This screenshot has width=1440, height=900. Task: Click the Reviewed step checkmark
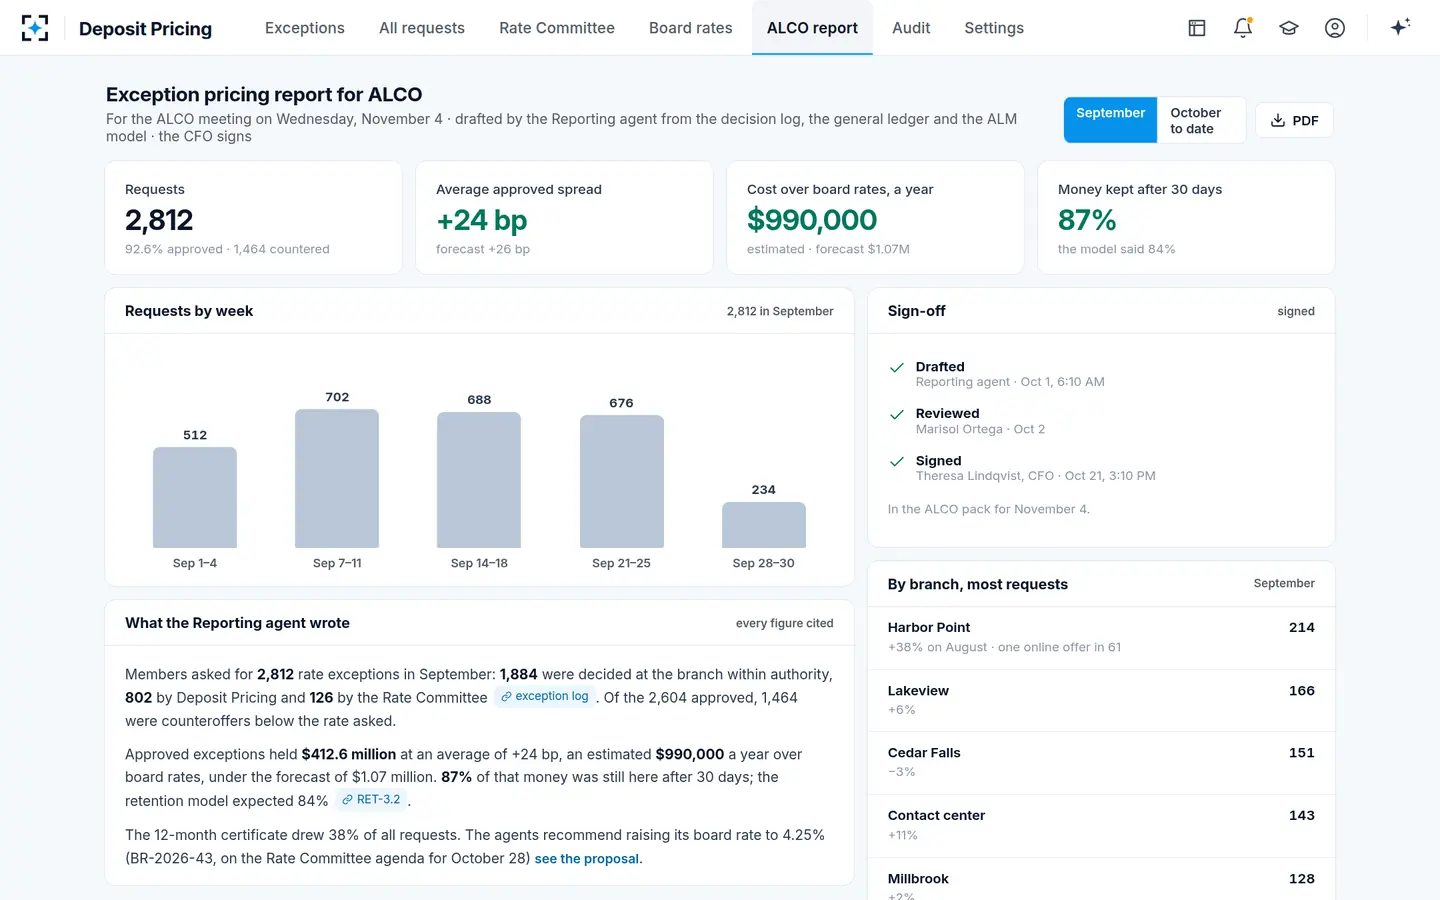tap(897, 414)
